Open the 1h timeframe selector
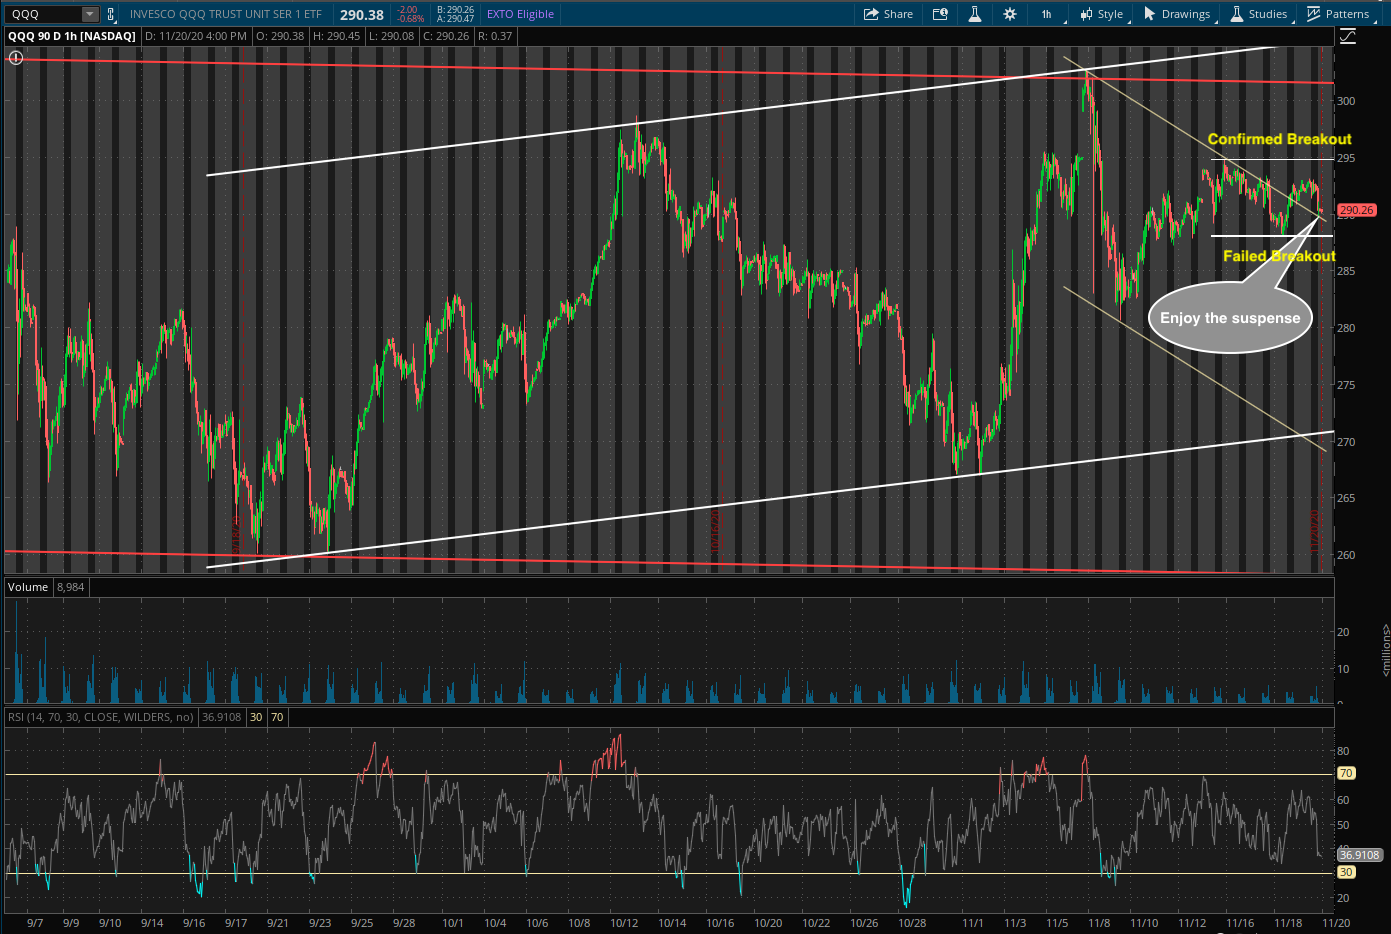The height and width of the screenshot is (934, 1391). [x=1047, y=14]
